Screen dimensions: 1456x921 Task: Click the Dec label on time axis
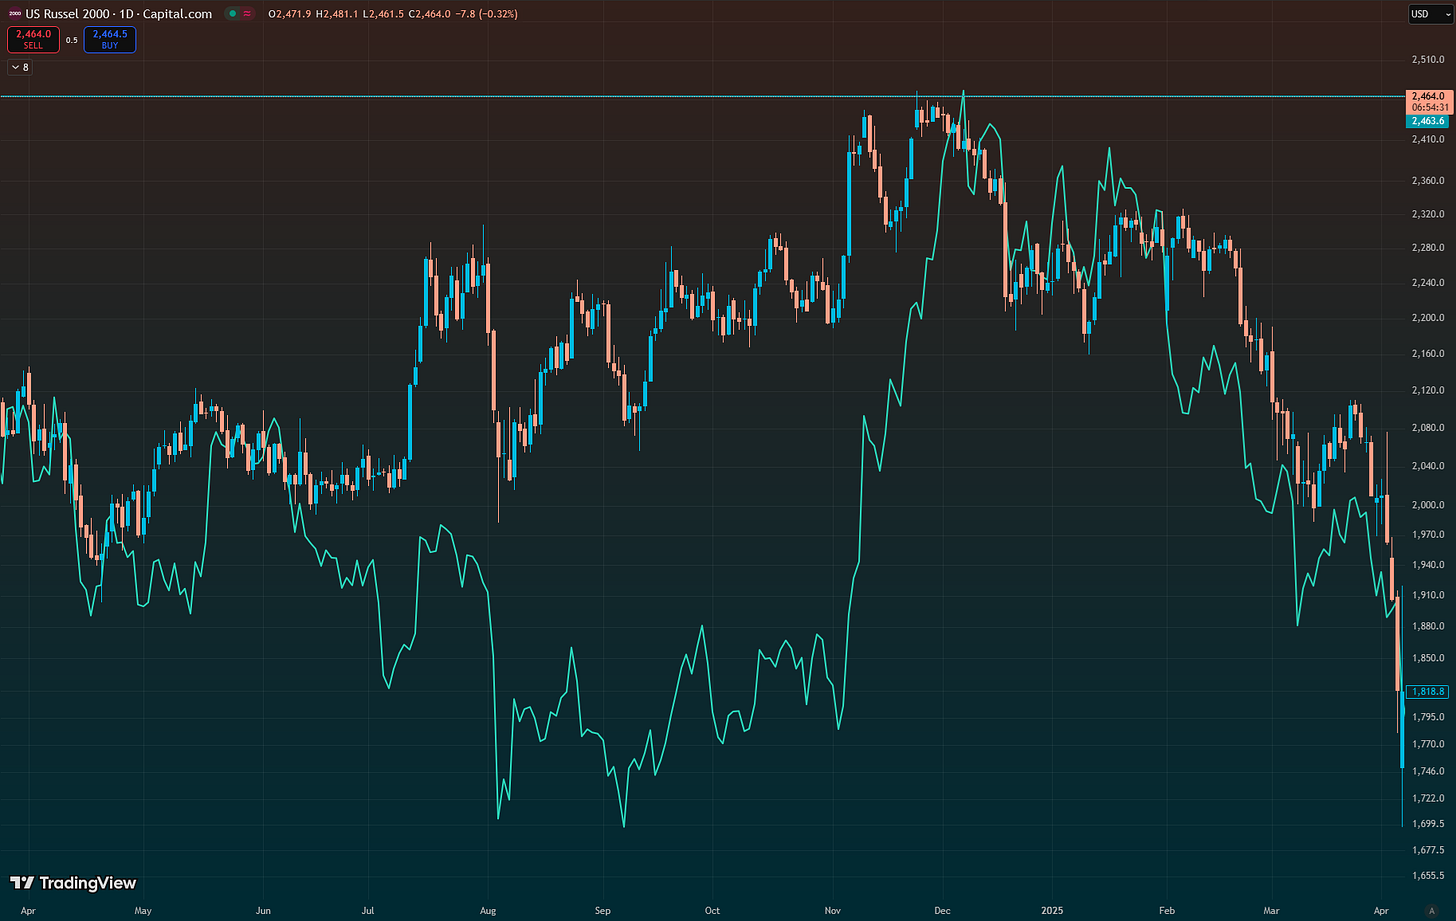(941, 911)
